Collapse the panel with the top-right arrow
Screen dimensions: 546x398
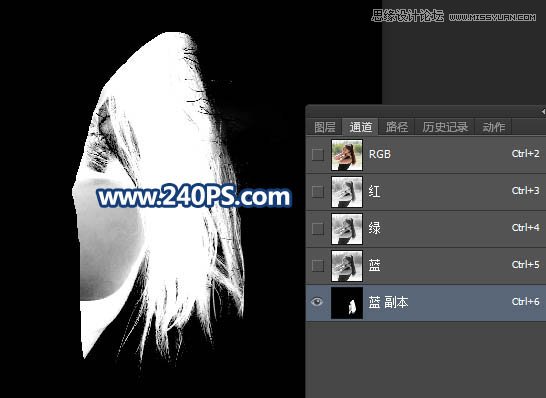click(543, 112)
